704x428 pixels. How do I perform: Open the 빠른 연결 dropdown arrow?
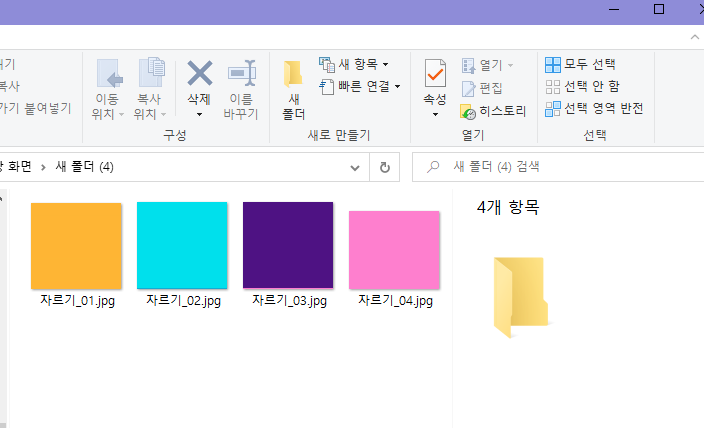(397, 86)
